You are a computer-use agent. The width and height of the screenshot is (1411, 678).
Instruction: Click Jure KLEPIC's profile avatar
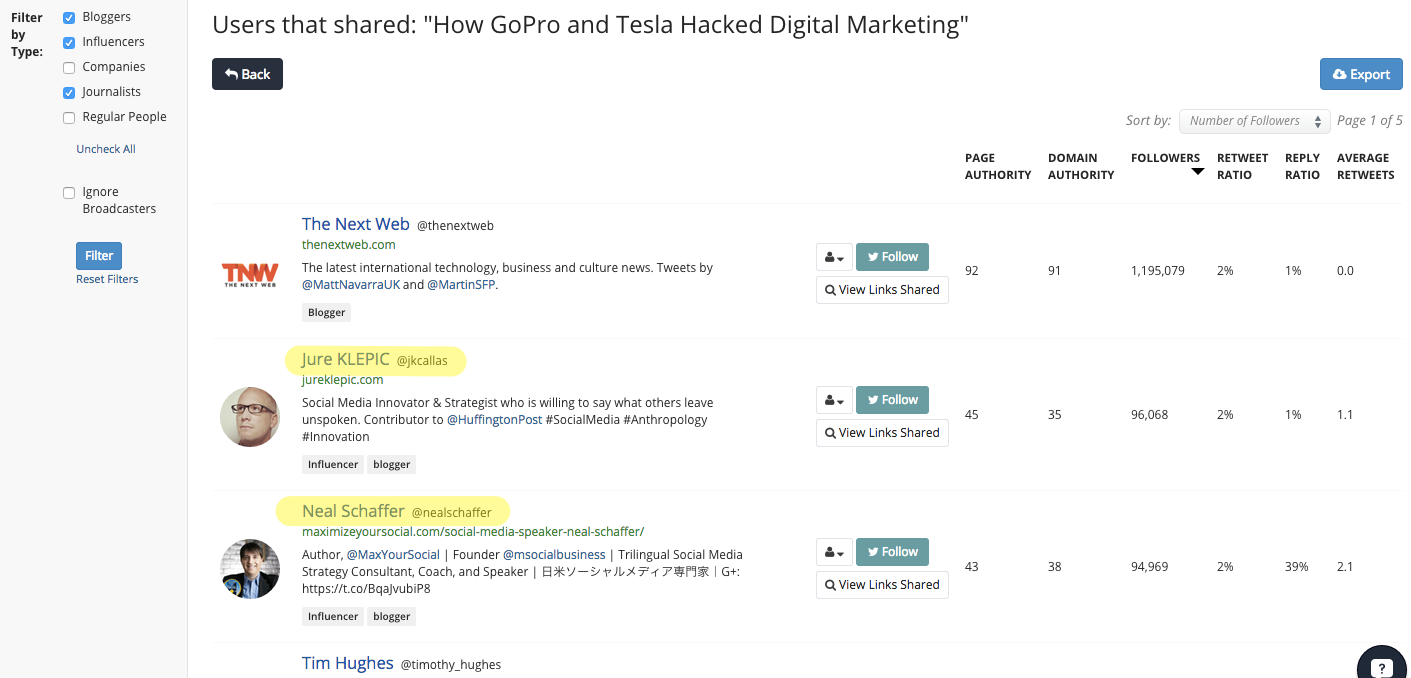click(x=249, y=417)
